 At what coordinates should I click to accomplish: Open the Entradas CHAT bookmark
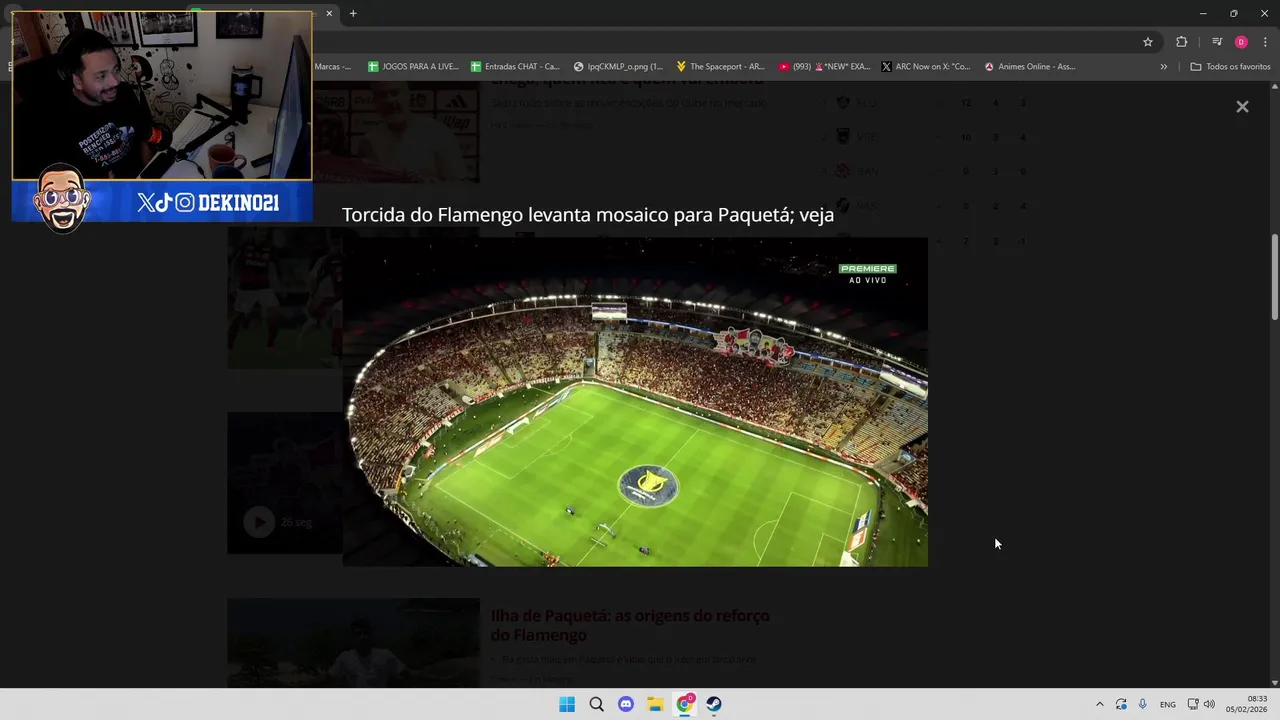(515, 66)
